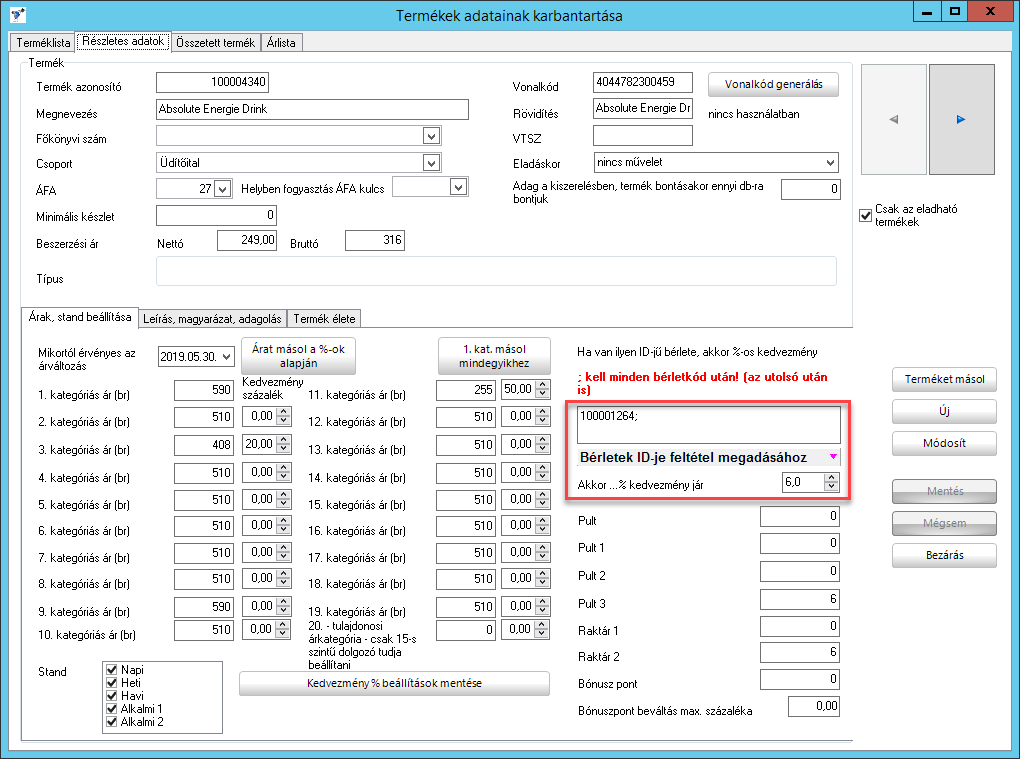Click the 9. kategóriás ár price field

tap(204, 607)
